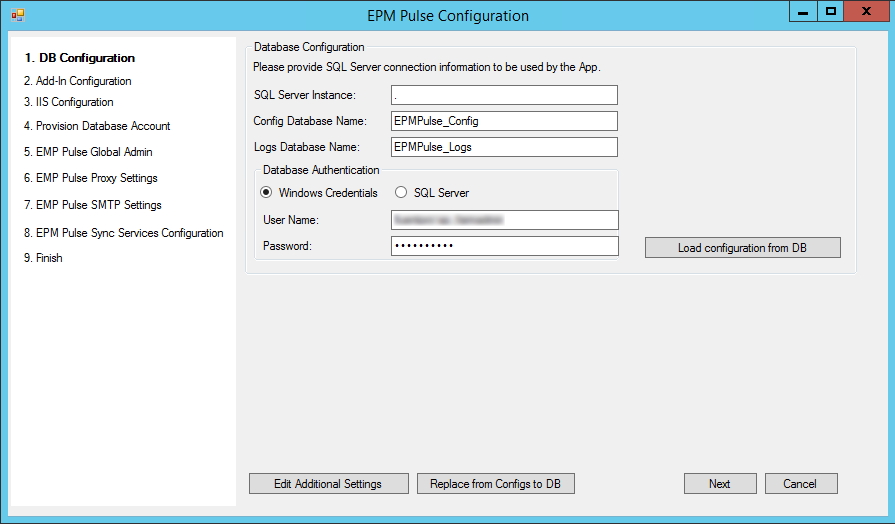Image resolution: width=895 pixels, height=524 pixels.
Task: Open Edit Additional Settings
Action: pos(329,483)
